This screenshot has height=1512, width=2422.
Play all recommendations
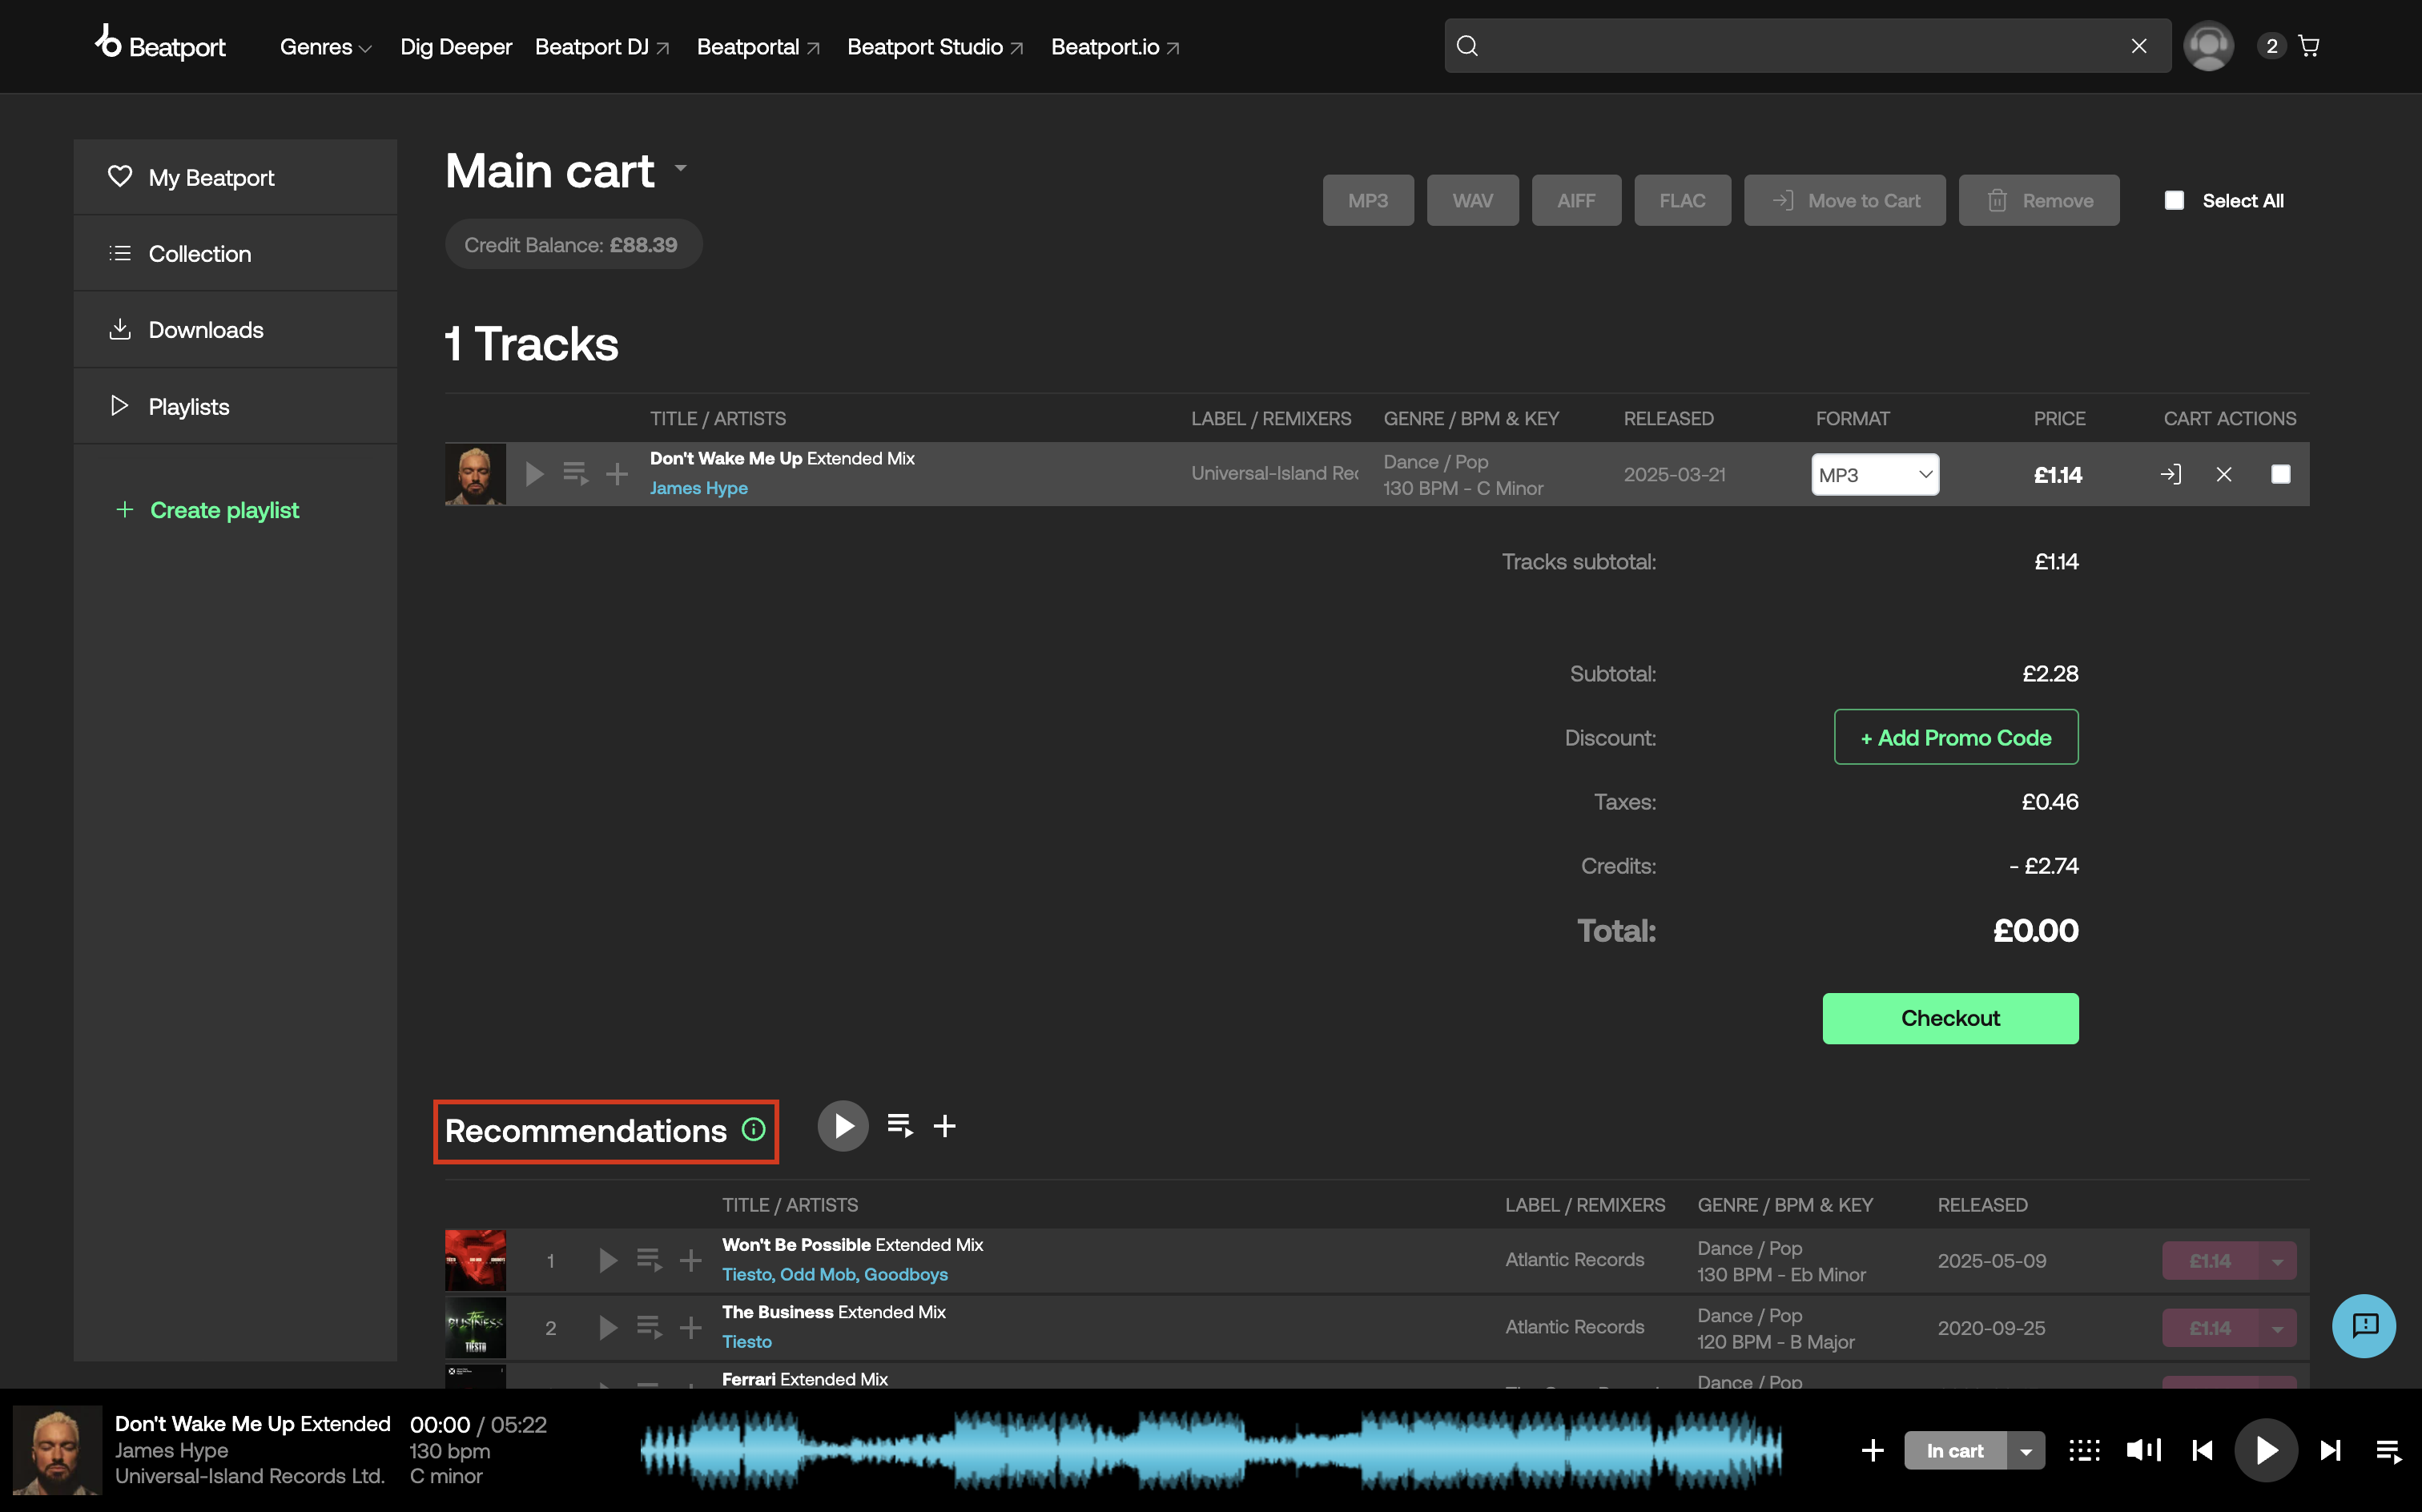click(x=843, y=1126)
